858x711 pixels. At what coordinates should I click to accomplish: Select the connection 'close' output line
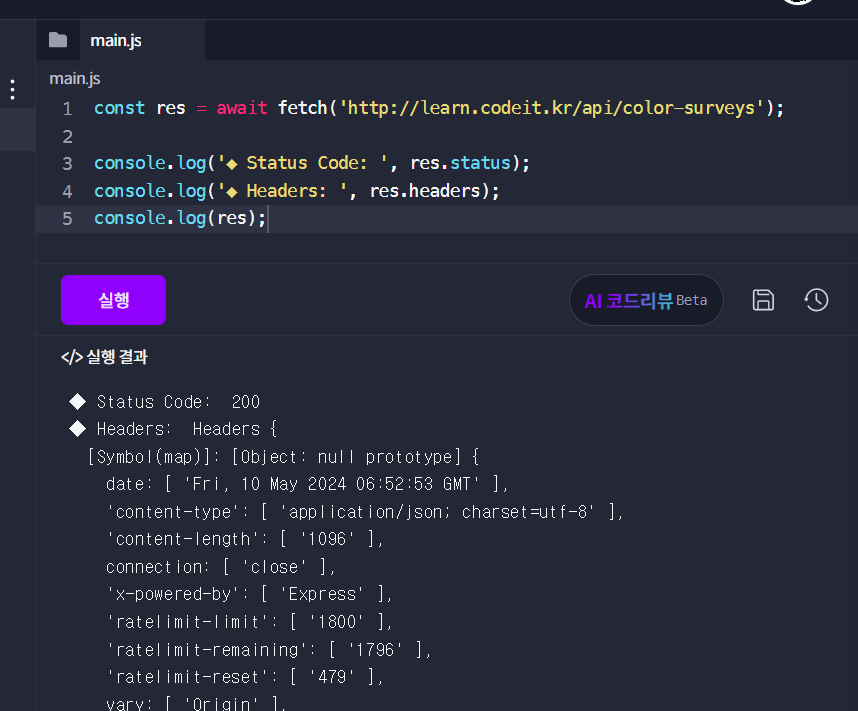pos(221,567)
